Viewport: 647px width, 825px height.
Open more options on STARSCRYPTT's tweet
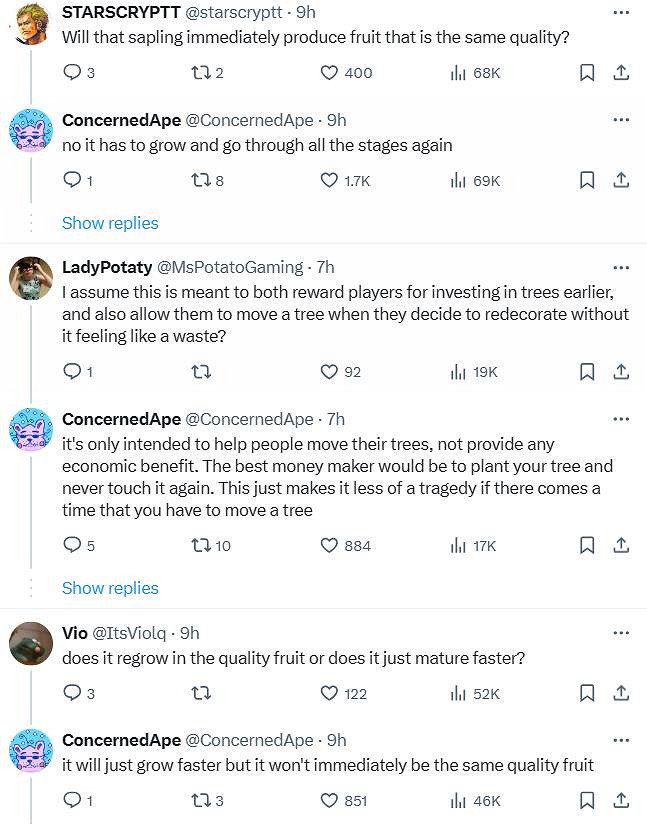tap(620, 11)
